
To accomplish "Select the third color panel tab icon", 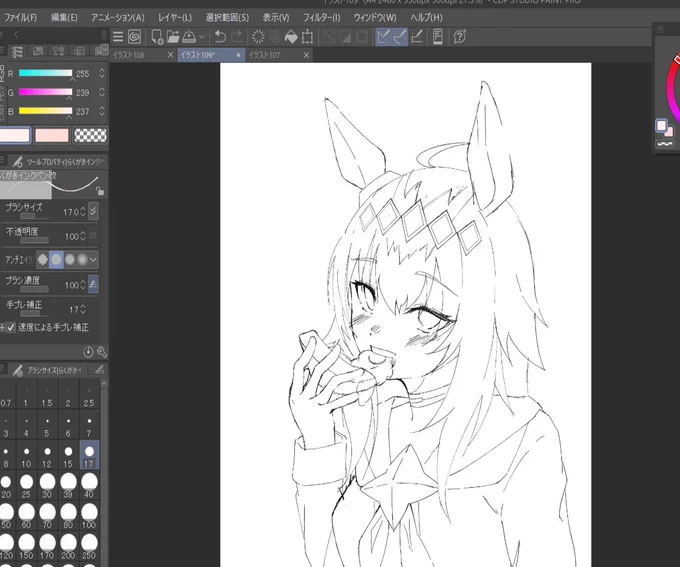I will point(59,51).
